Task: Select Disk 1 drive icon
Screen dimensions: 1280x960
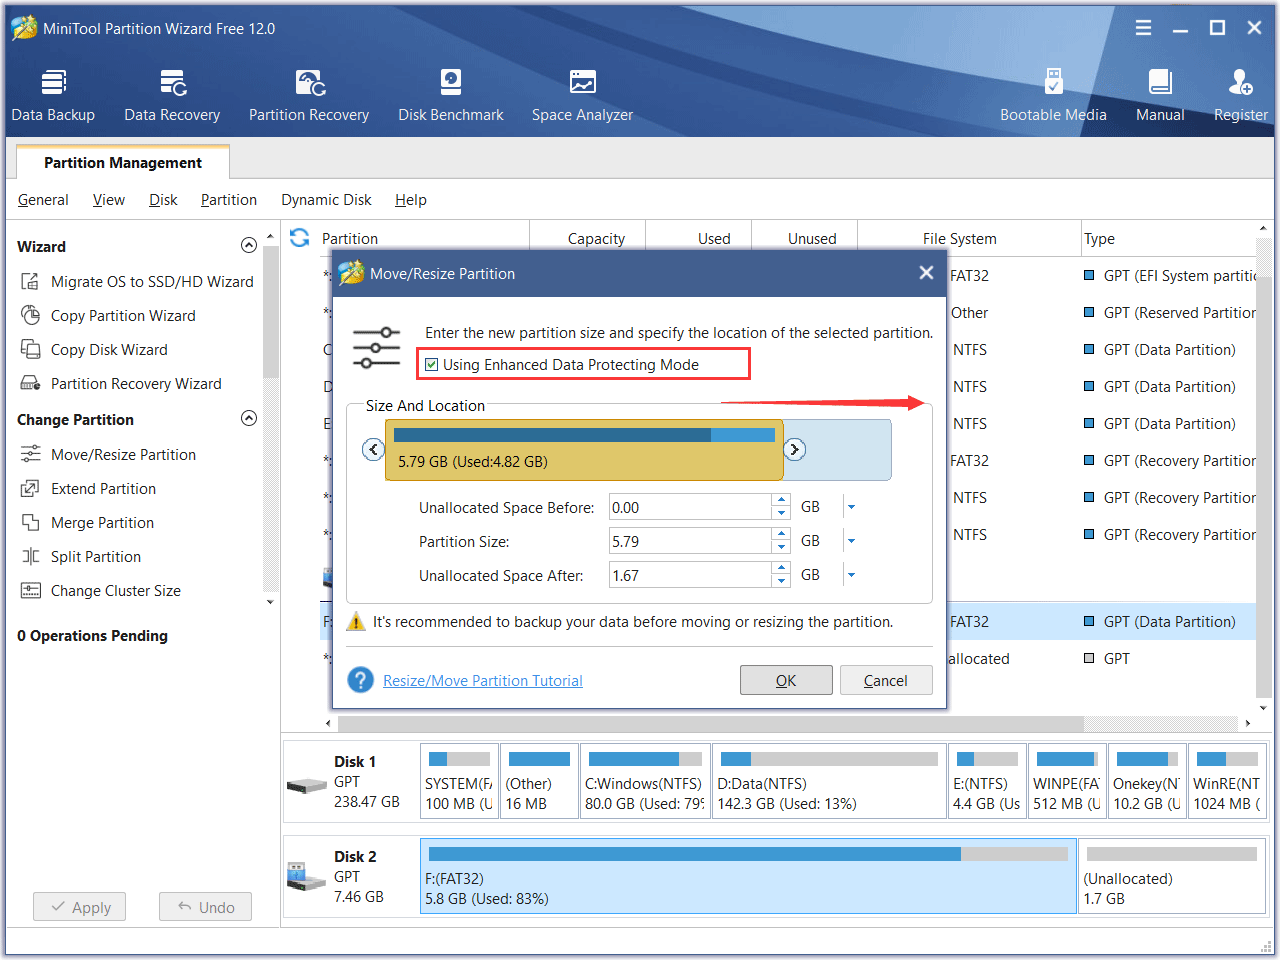Action: tap(307, 785)
